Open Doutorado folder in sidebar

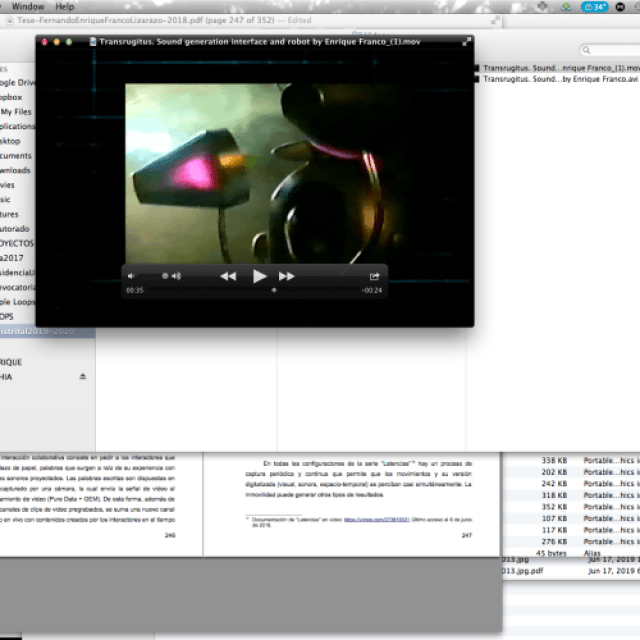15,229
